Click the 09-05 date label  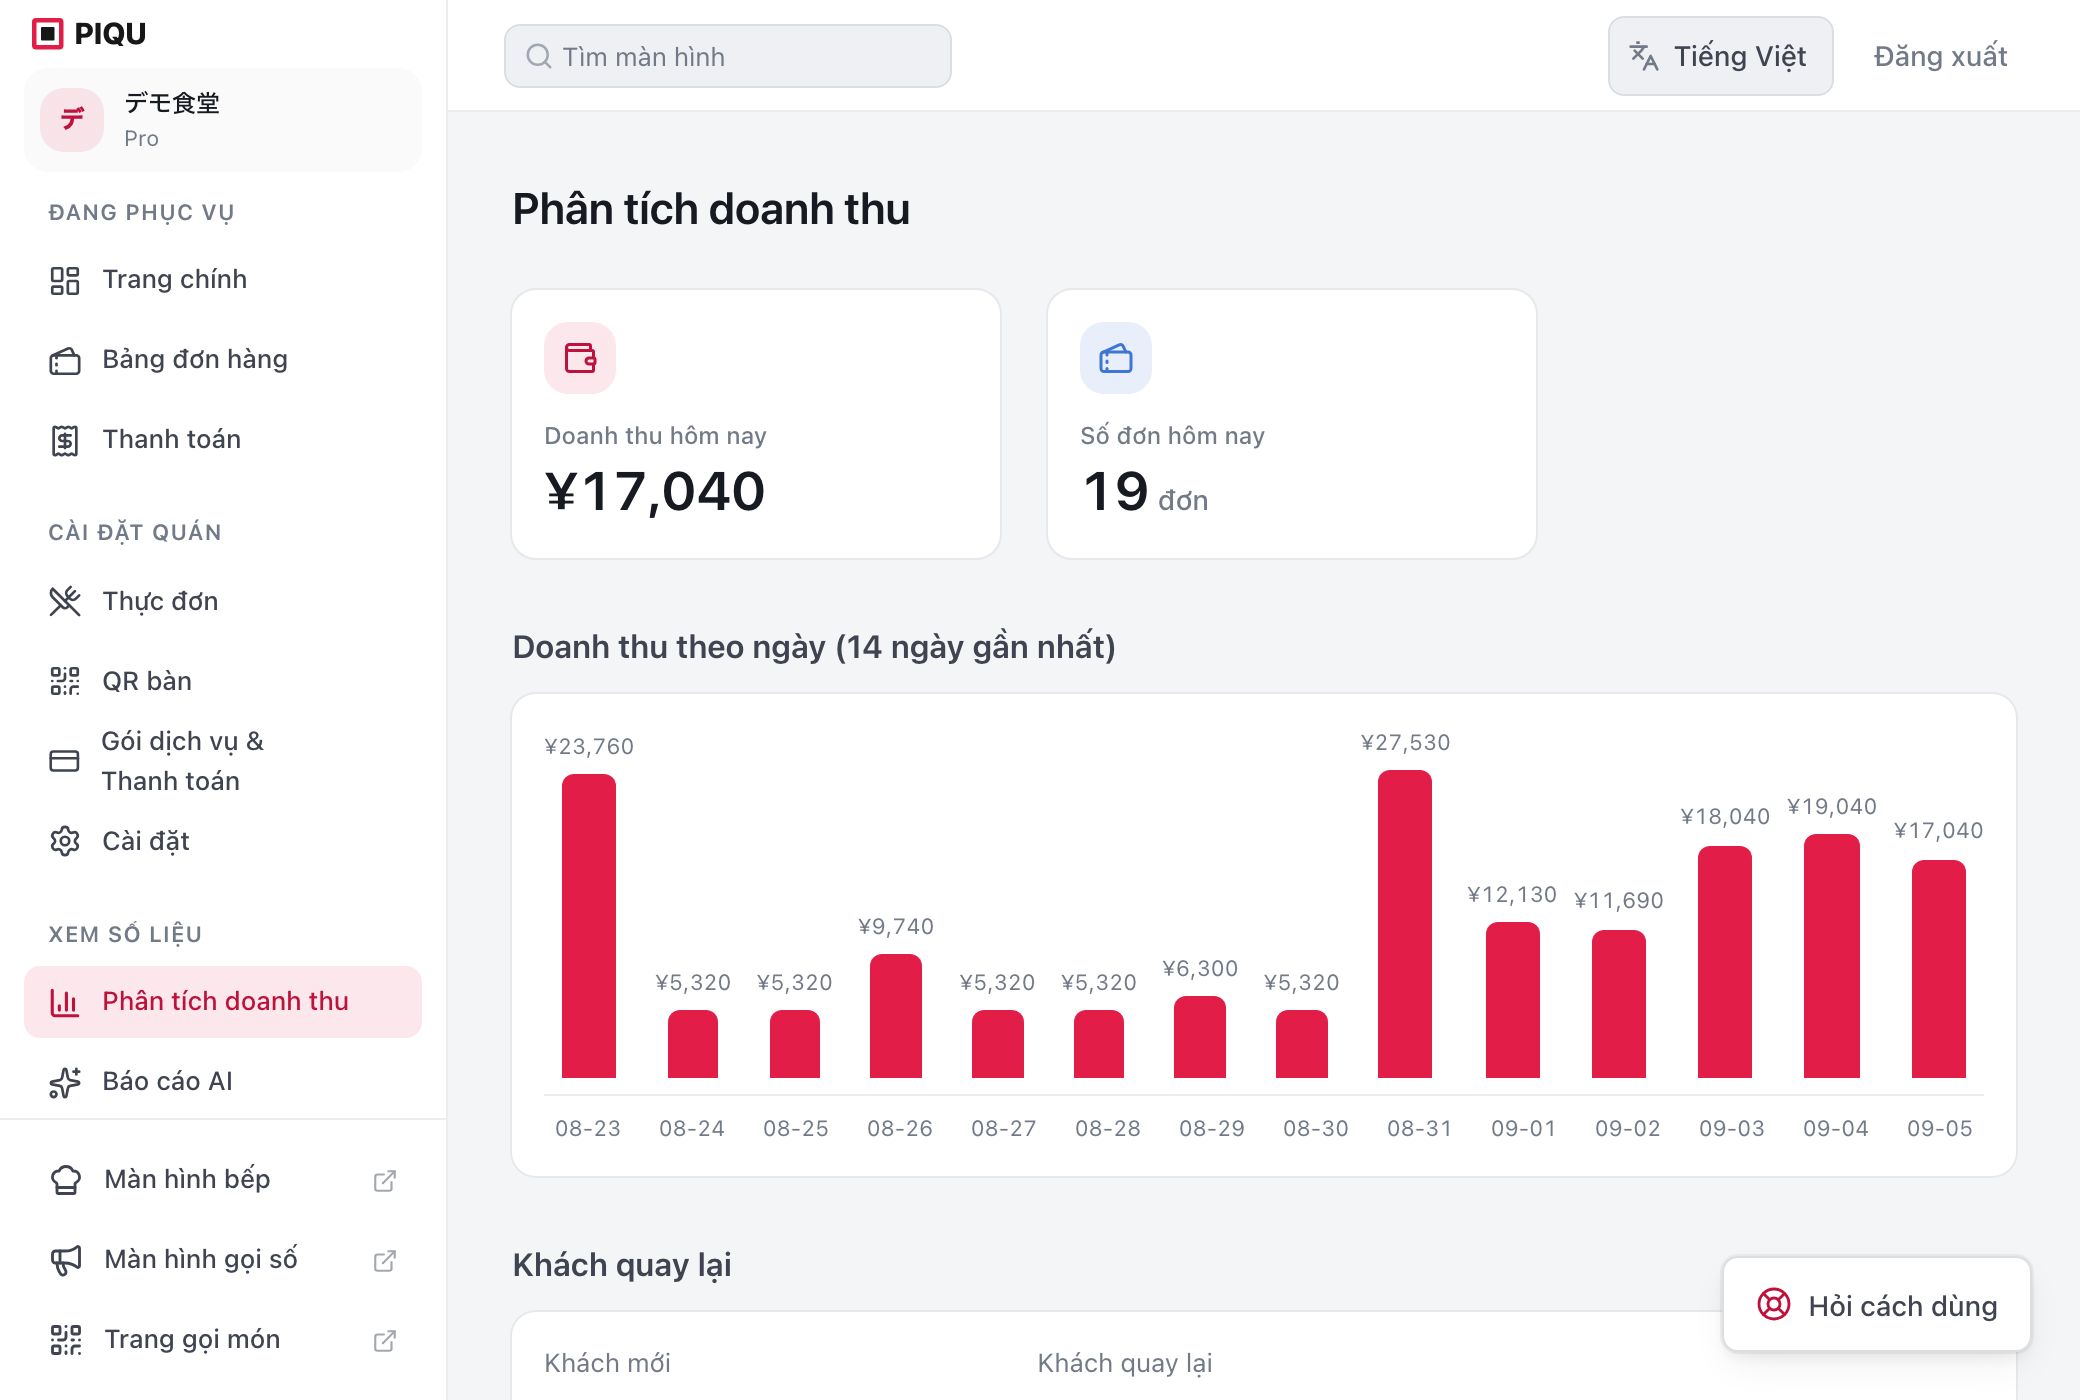1940,1129
